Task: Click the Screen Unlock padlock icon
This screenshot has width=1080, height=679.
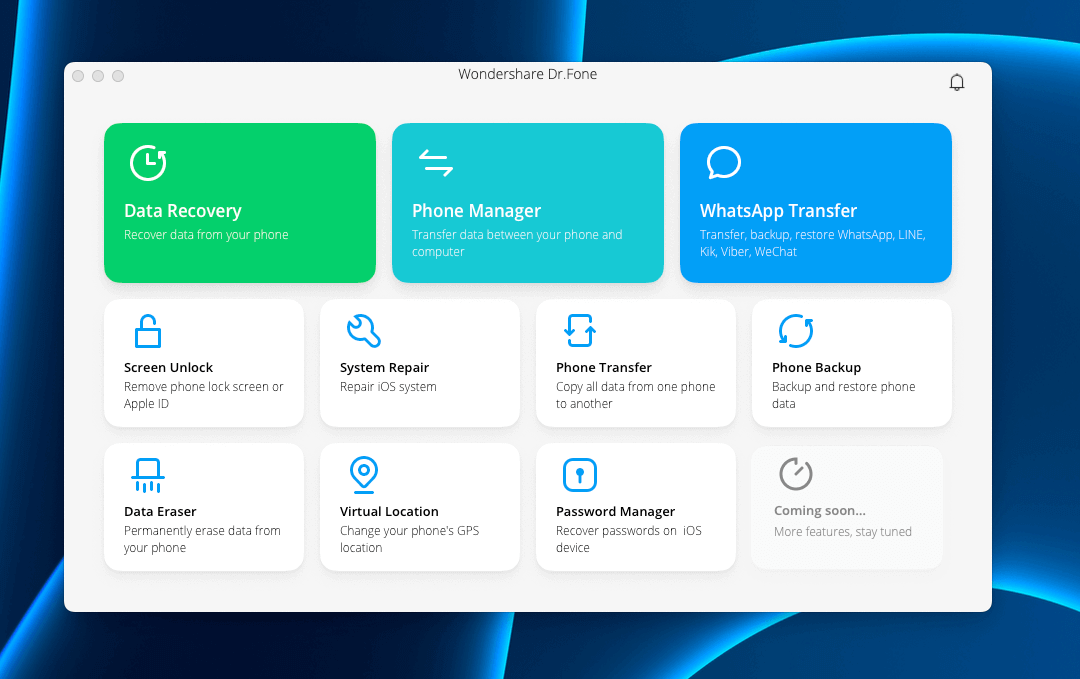Action: click(x=148, y=331)
